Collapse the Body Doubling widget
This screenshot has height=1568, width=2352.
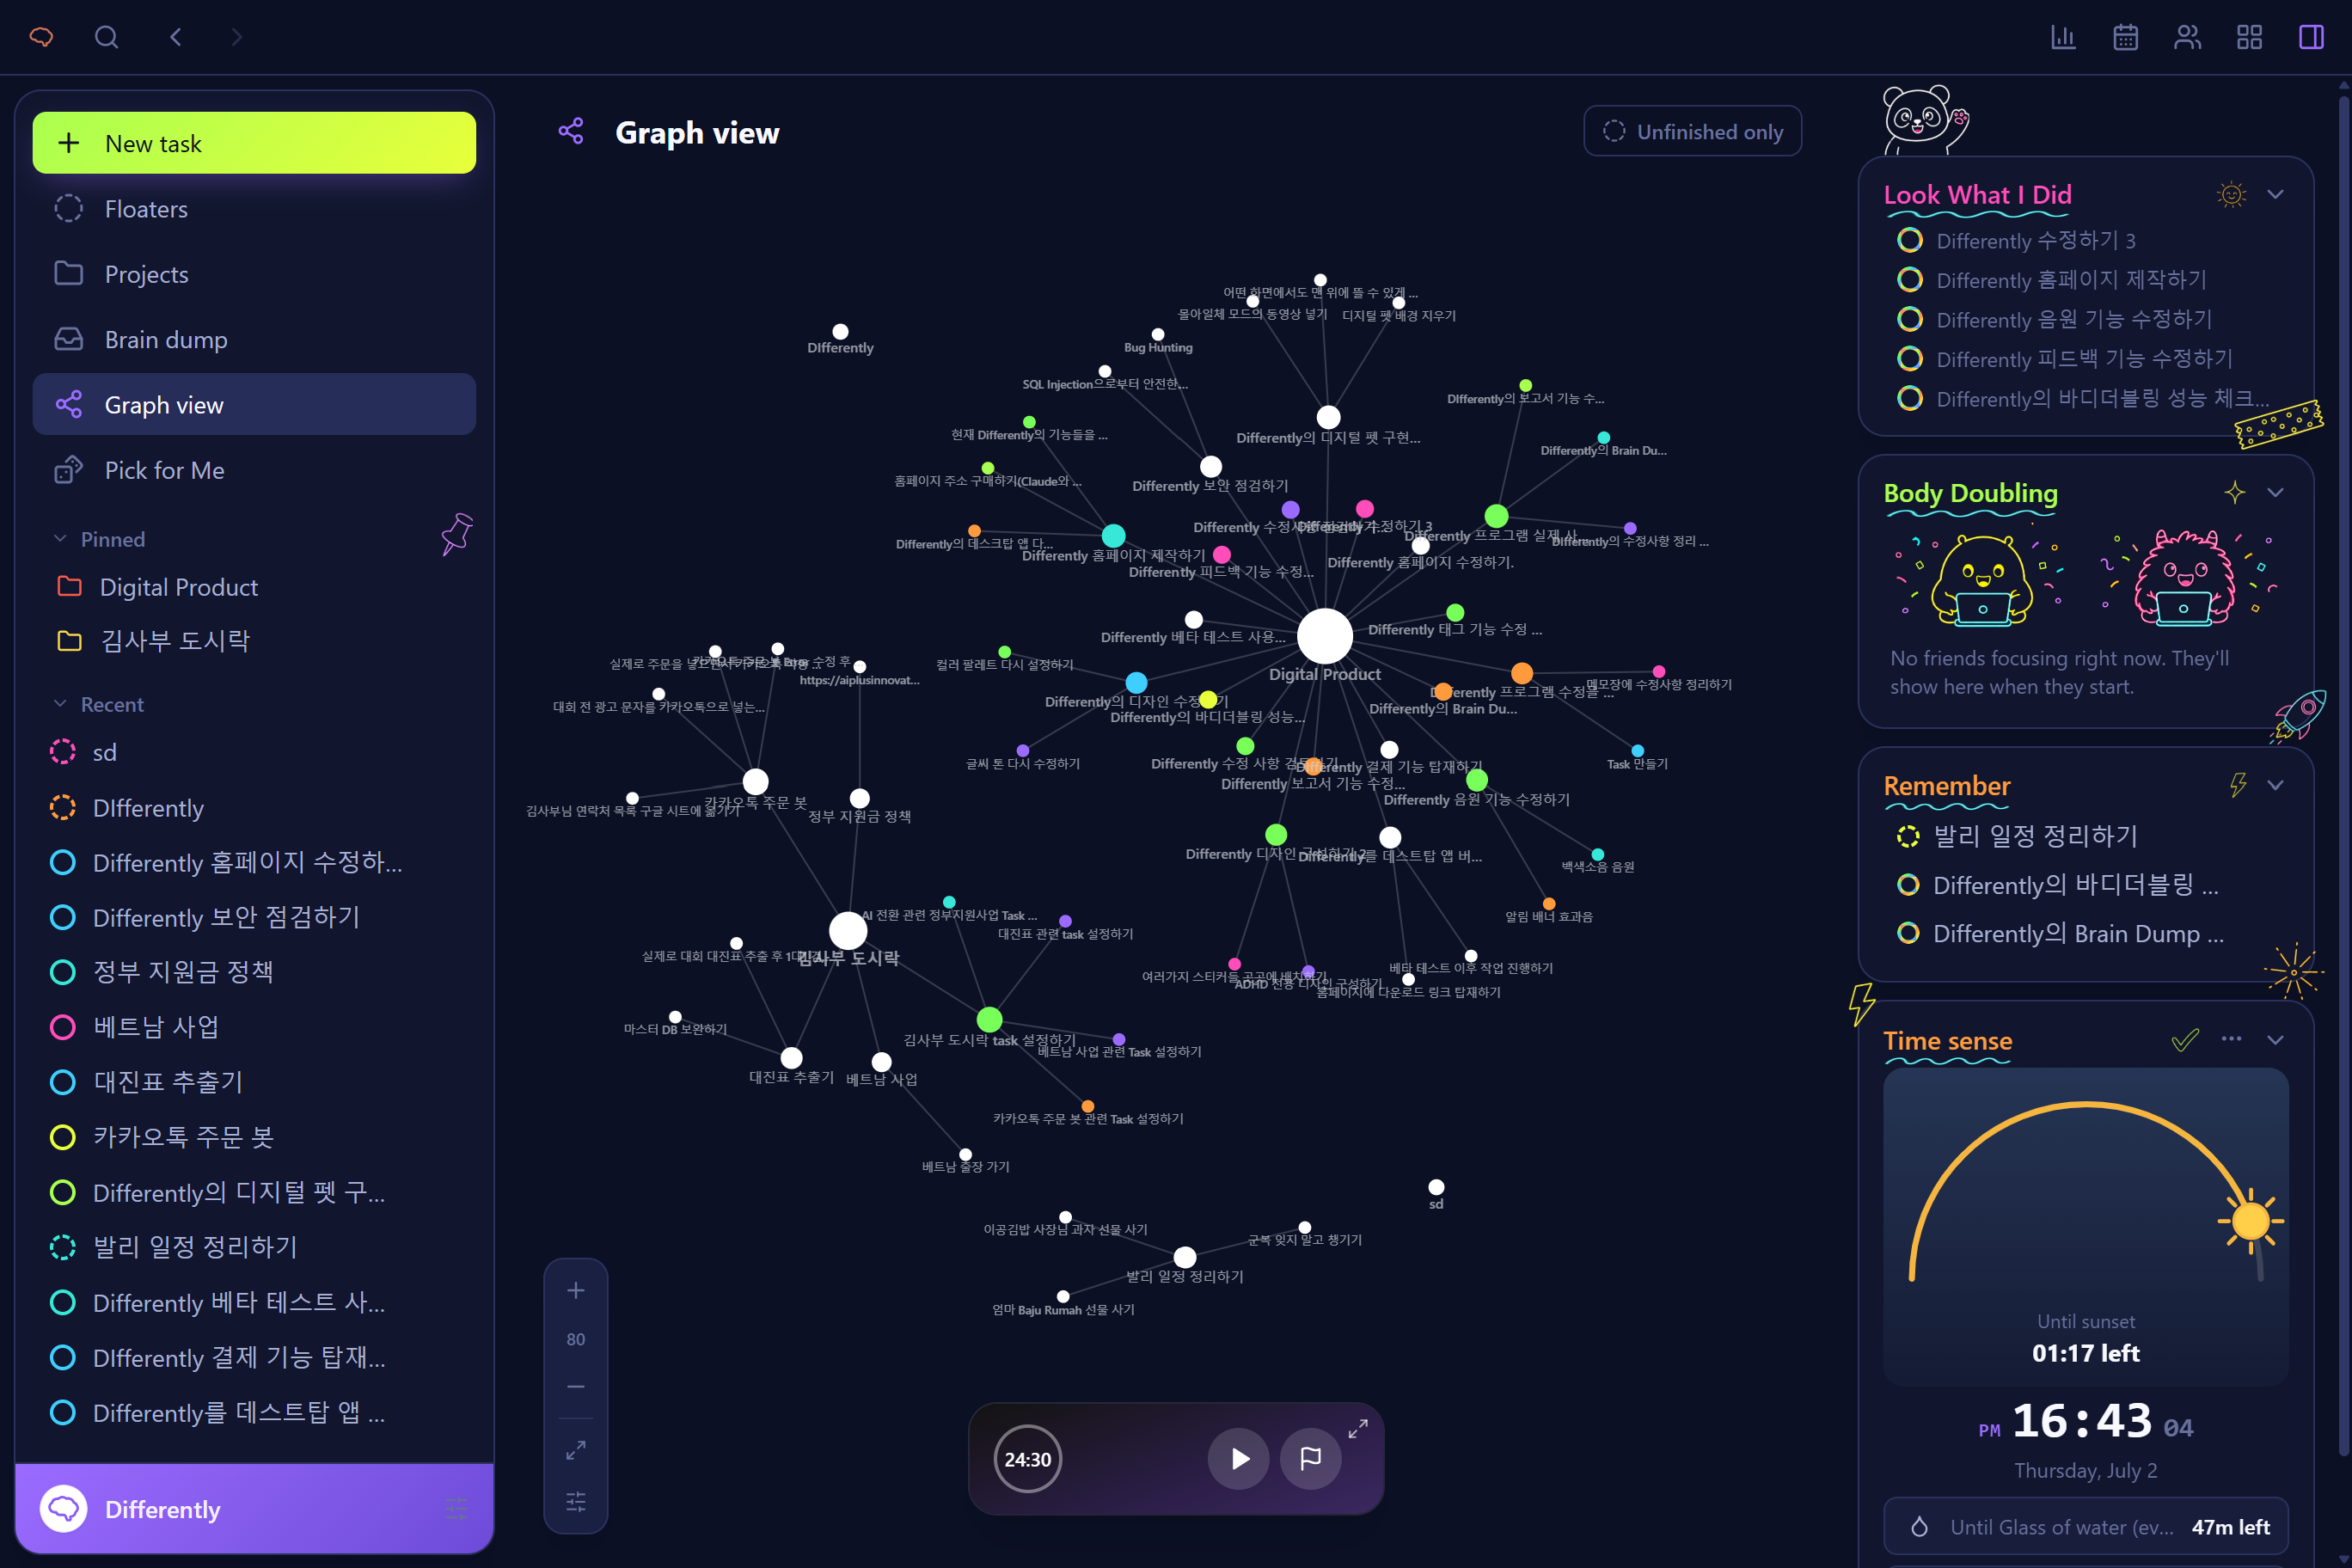(2276, 492)
